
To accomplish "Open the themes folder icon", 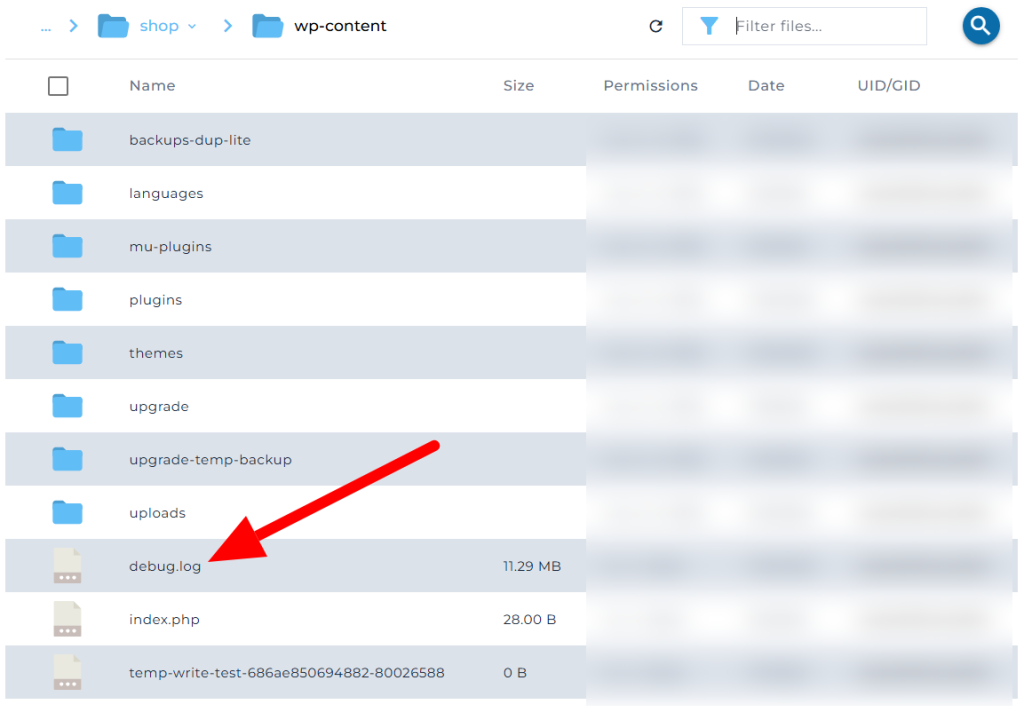I will click(x=66, y=352).
